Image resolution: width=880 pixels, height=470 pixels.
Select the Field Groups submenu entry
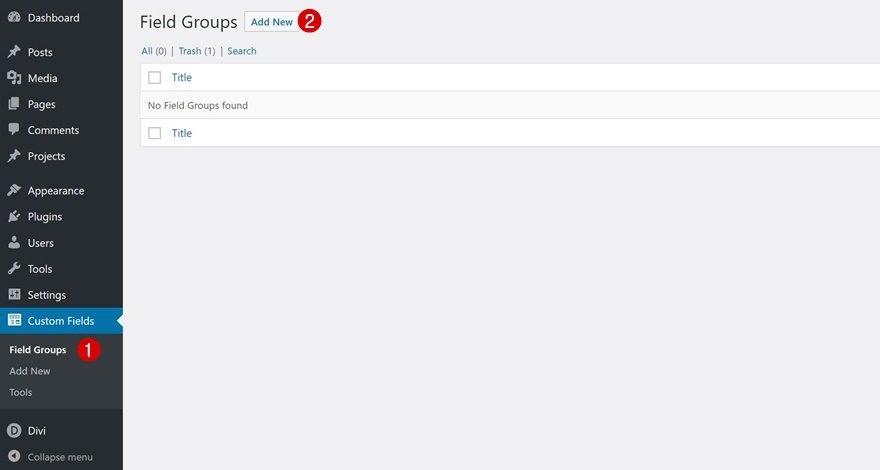pos(38,349)
